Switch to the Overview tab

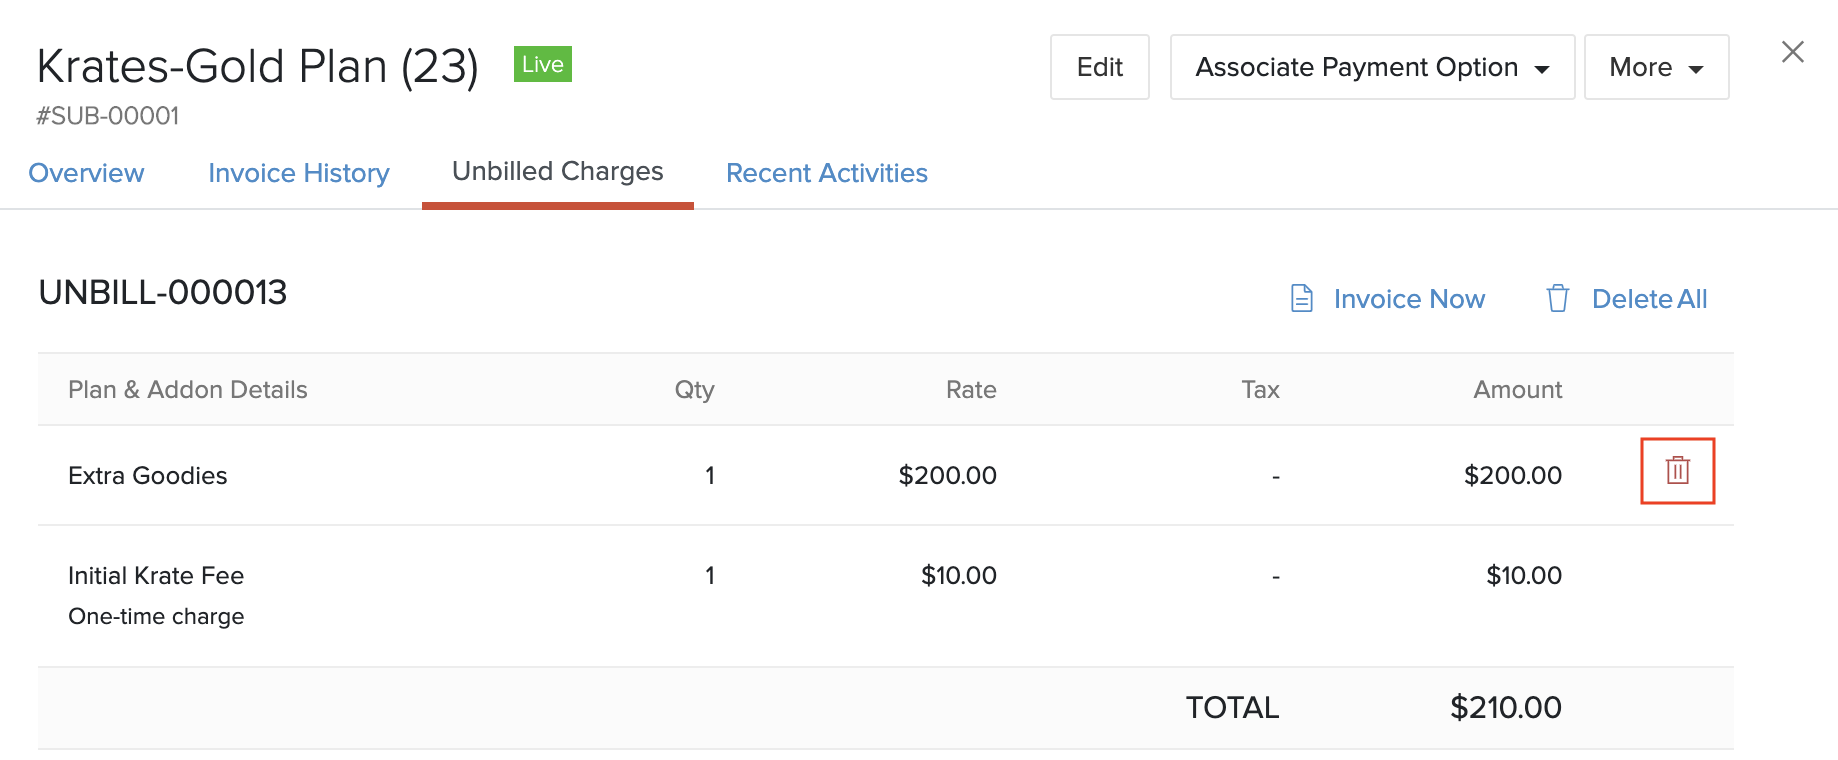(86, 173)
